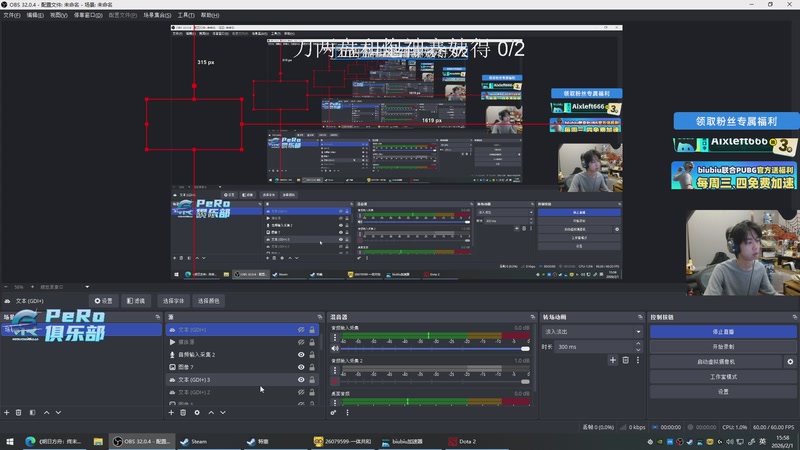Open the transition type dropdown 淡入淡出
Image resolution: width=800 pixels, height=450 pixels.
pyautogui.click(x=592, y=332)
